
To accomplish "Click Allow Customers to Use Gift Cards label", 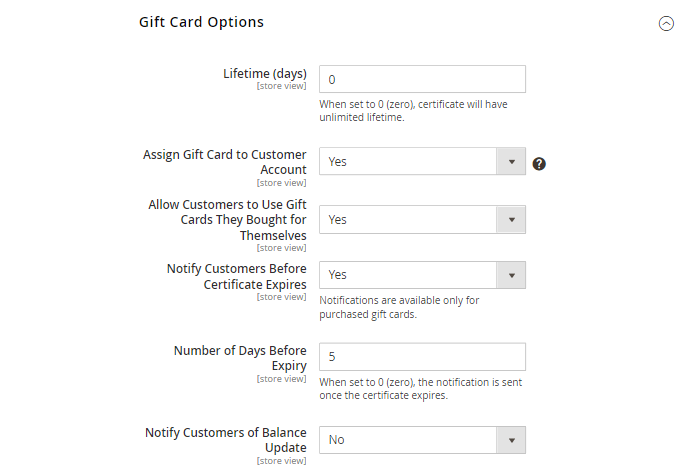I will click(227, 219).
